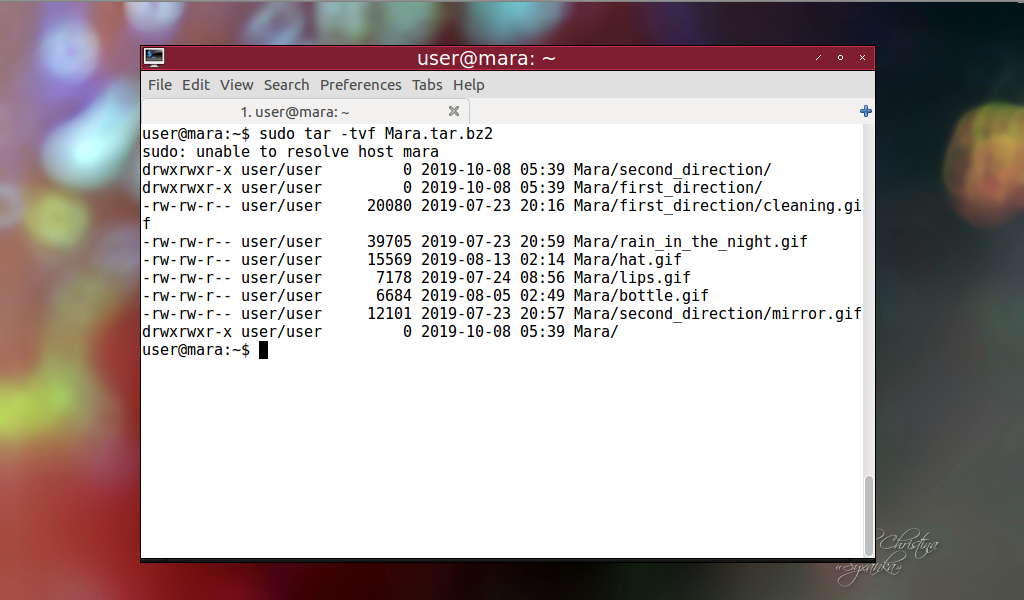This screenshot has width=1024, height=600.
Task: Click file size value 39705
Action: (389, 242)
